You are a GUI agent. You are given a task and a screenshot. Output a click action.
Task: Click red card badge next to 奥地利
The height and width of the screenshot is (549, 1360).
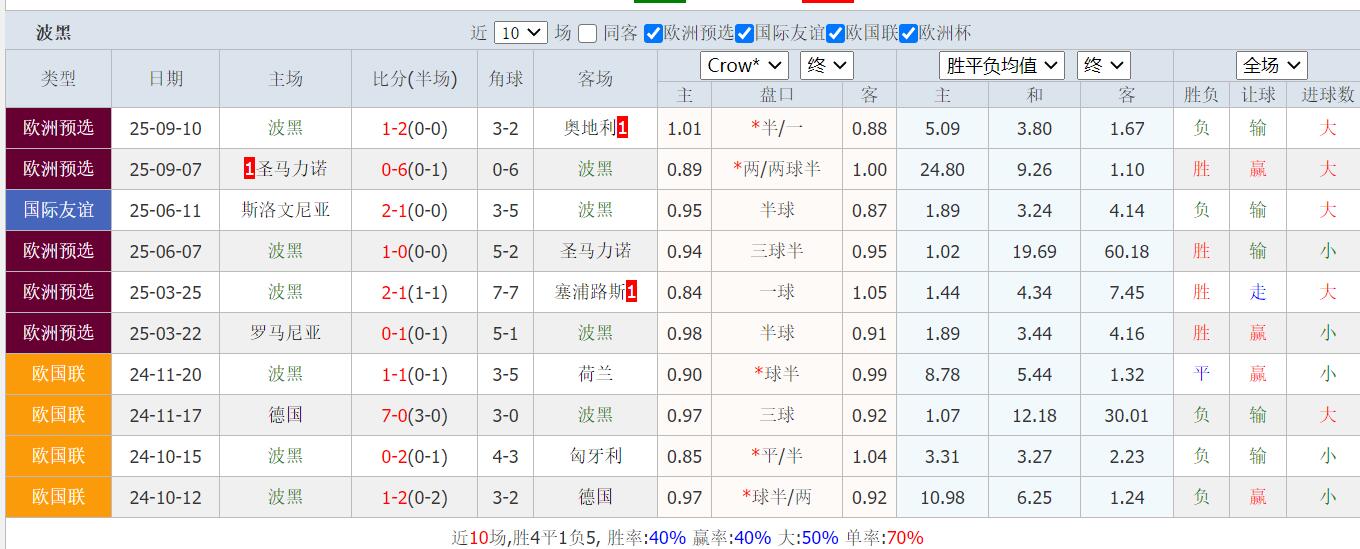623,128
